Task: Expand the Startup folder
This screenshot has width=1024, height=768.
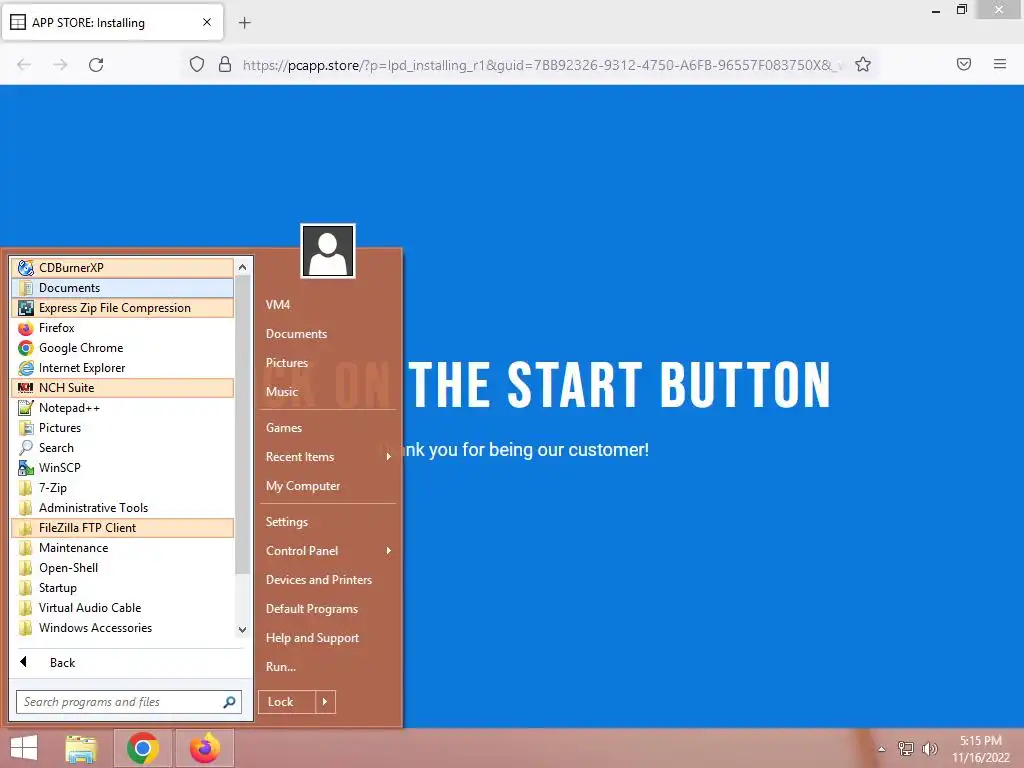Action: pos(122,588)
